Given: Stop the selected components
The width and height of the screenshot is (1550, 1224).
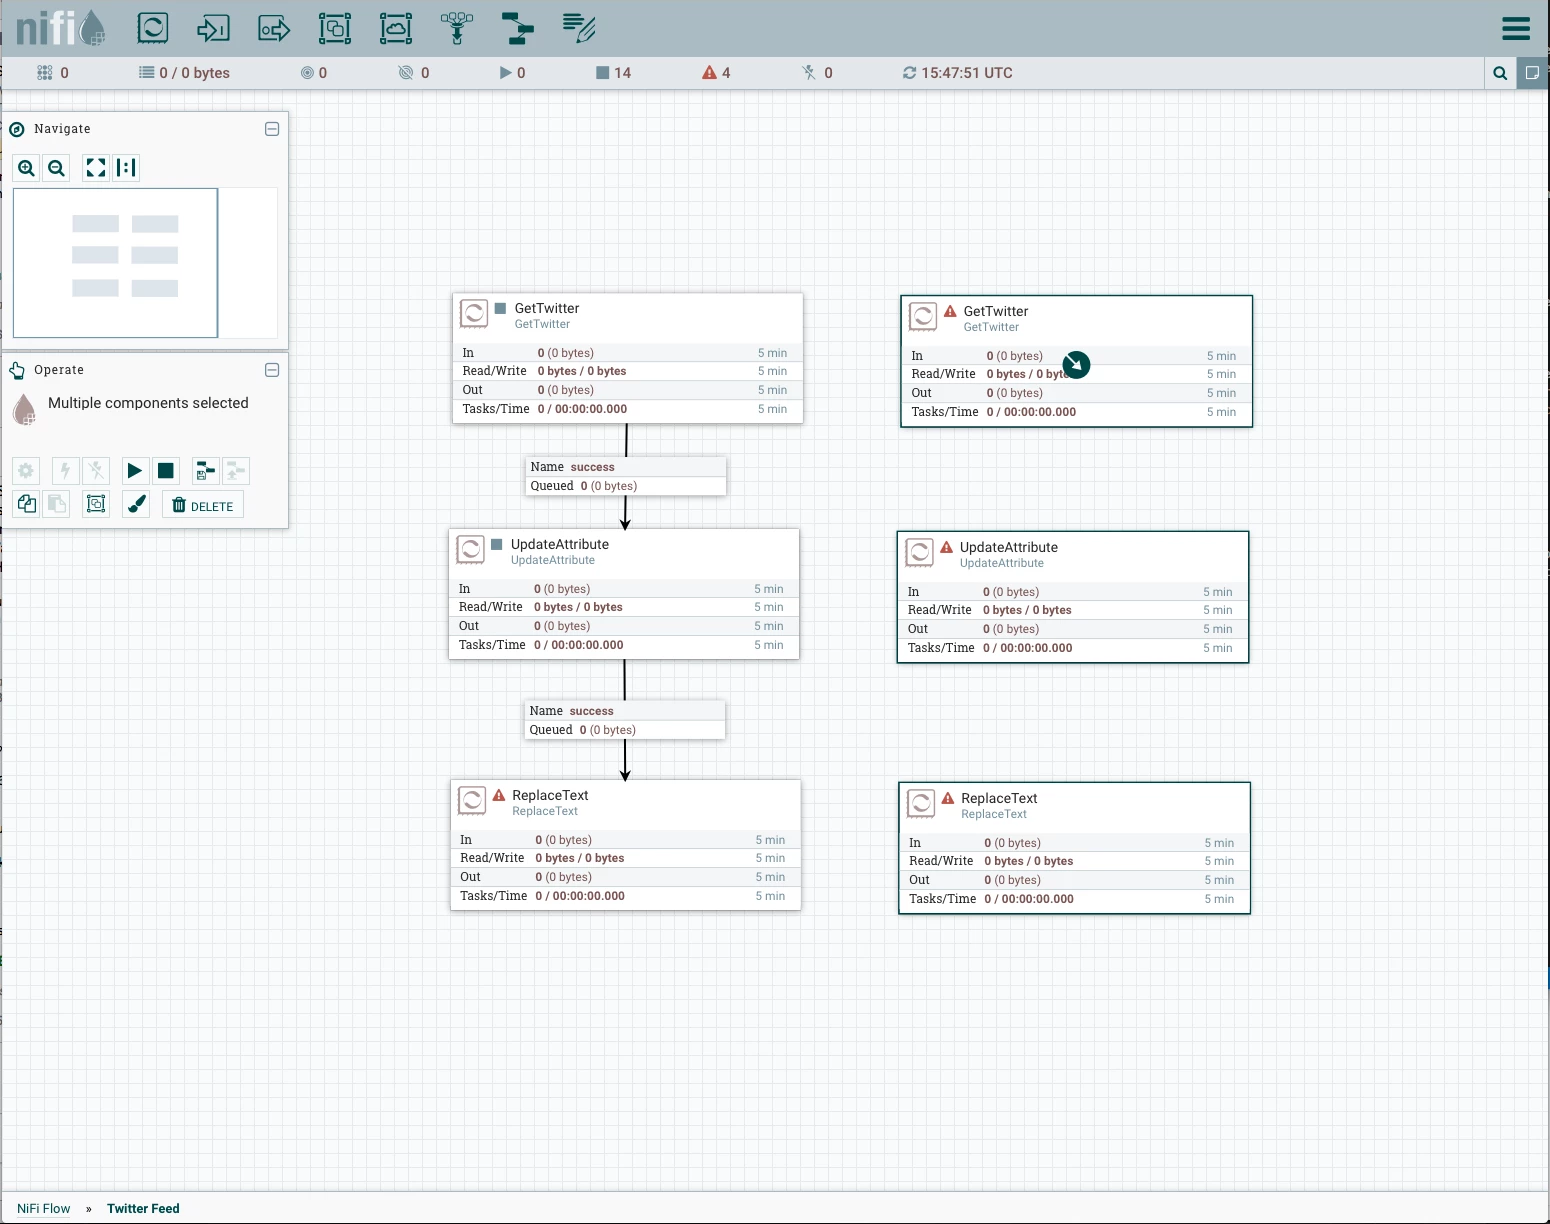Looking at the screenshot, I should 166,471.
